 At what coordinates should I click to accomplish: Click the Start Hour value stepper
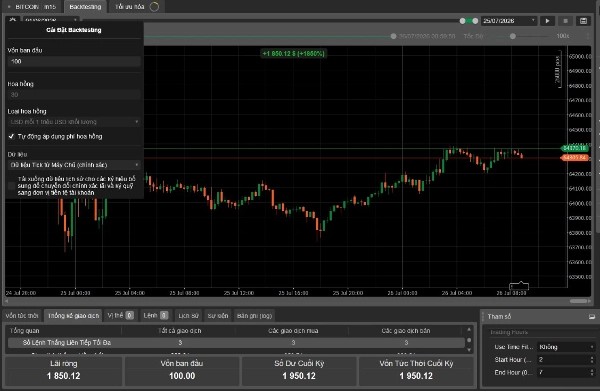[592, 360]
